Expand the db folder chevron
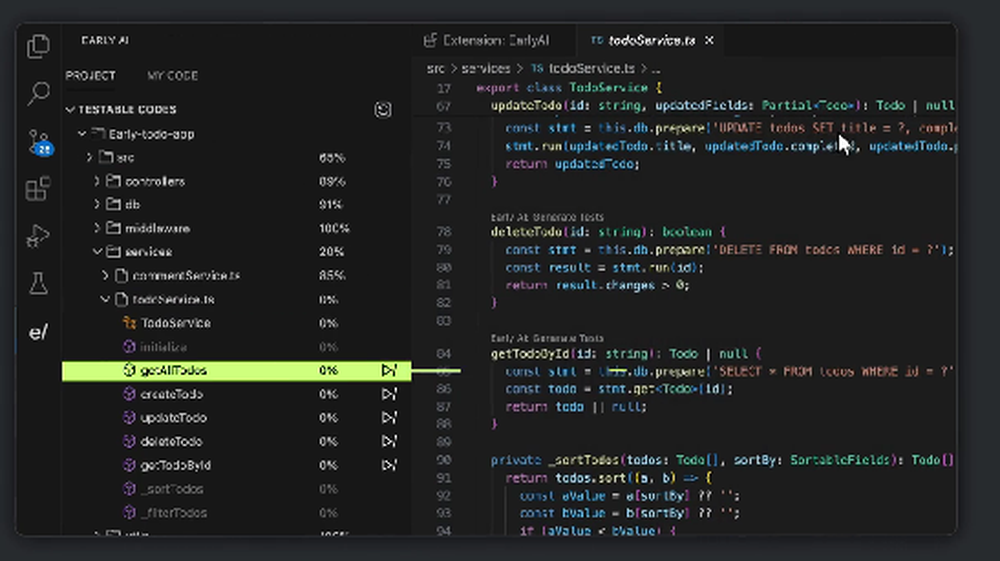The height and width of the screenshot is (561, 1000). (98, 205)
